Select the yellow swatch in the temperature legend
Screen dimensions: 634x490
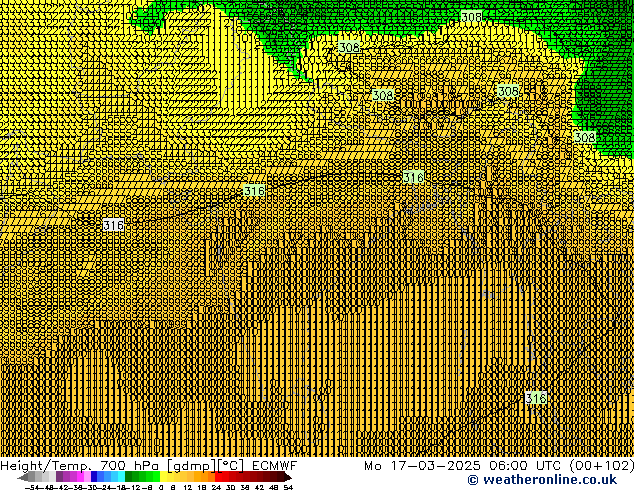(x=163, y=477)
